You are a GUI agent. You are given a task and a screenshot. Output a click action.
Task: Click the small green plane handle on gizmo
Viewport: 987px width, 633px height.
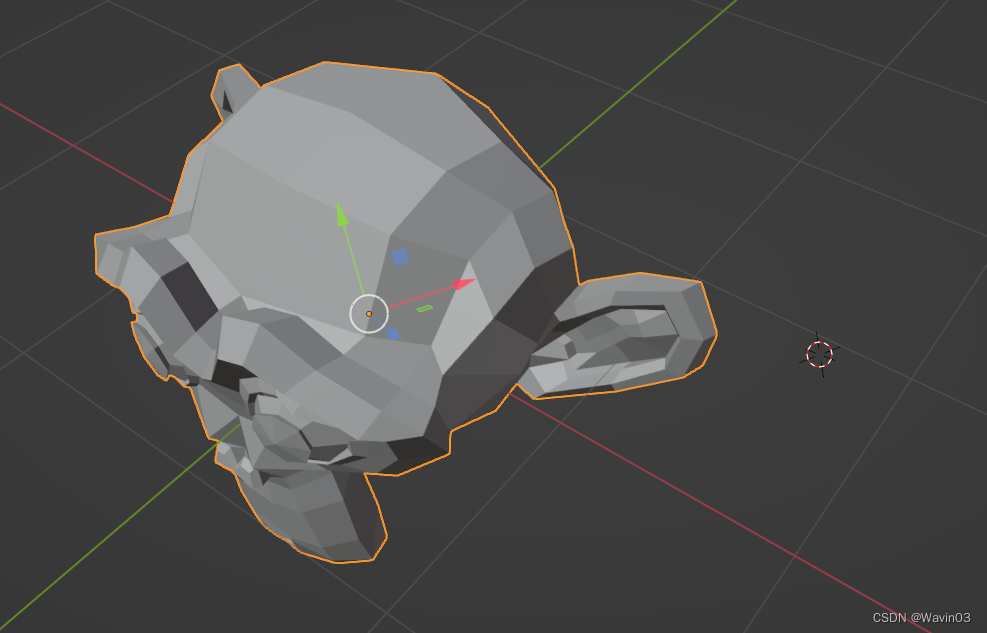click(425, 308)
